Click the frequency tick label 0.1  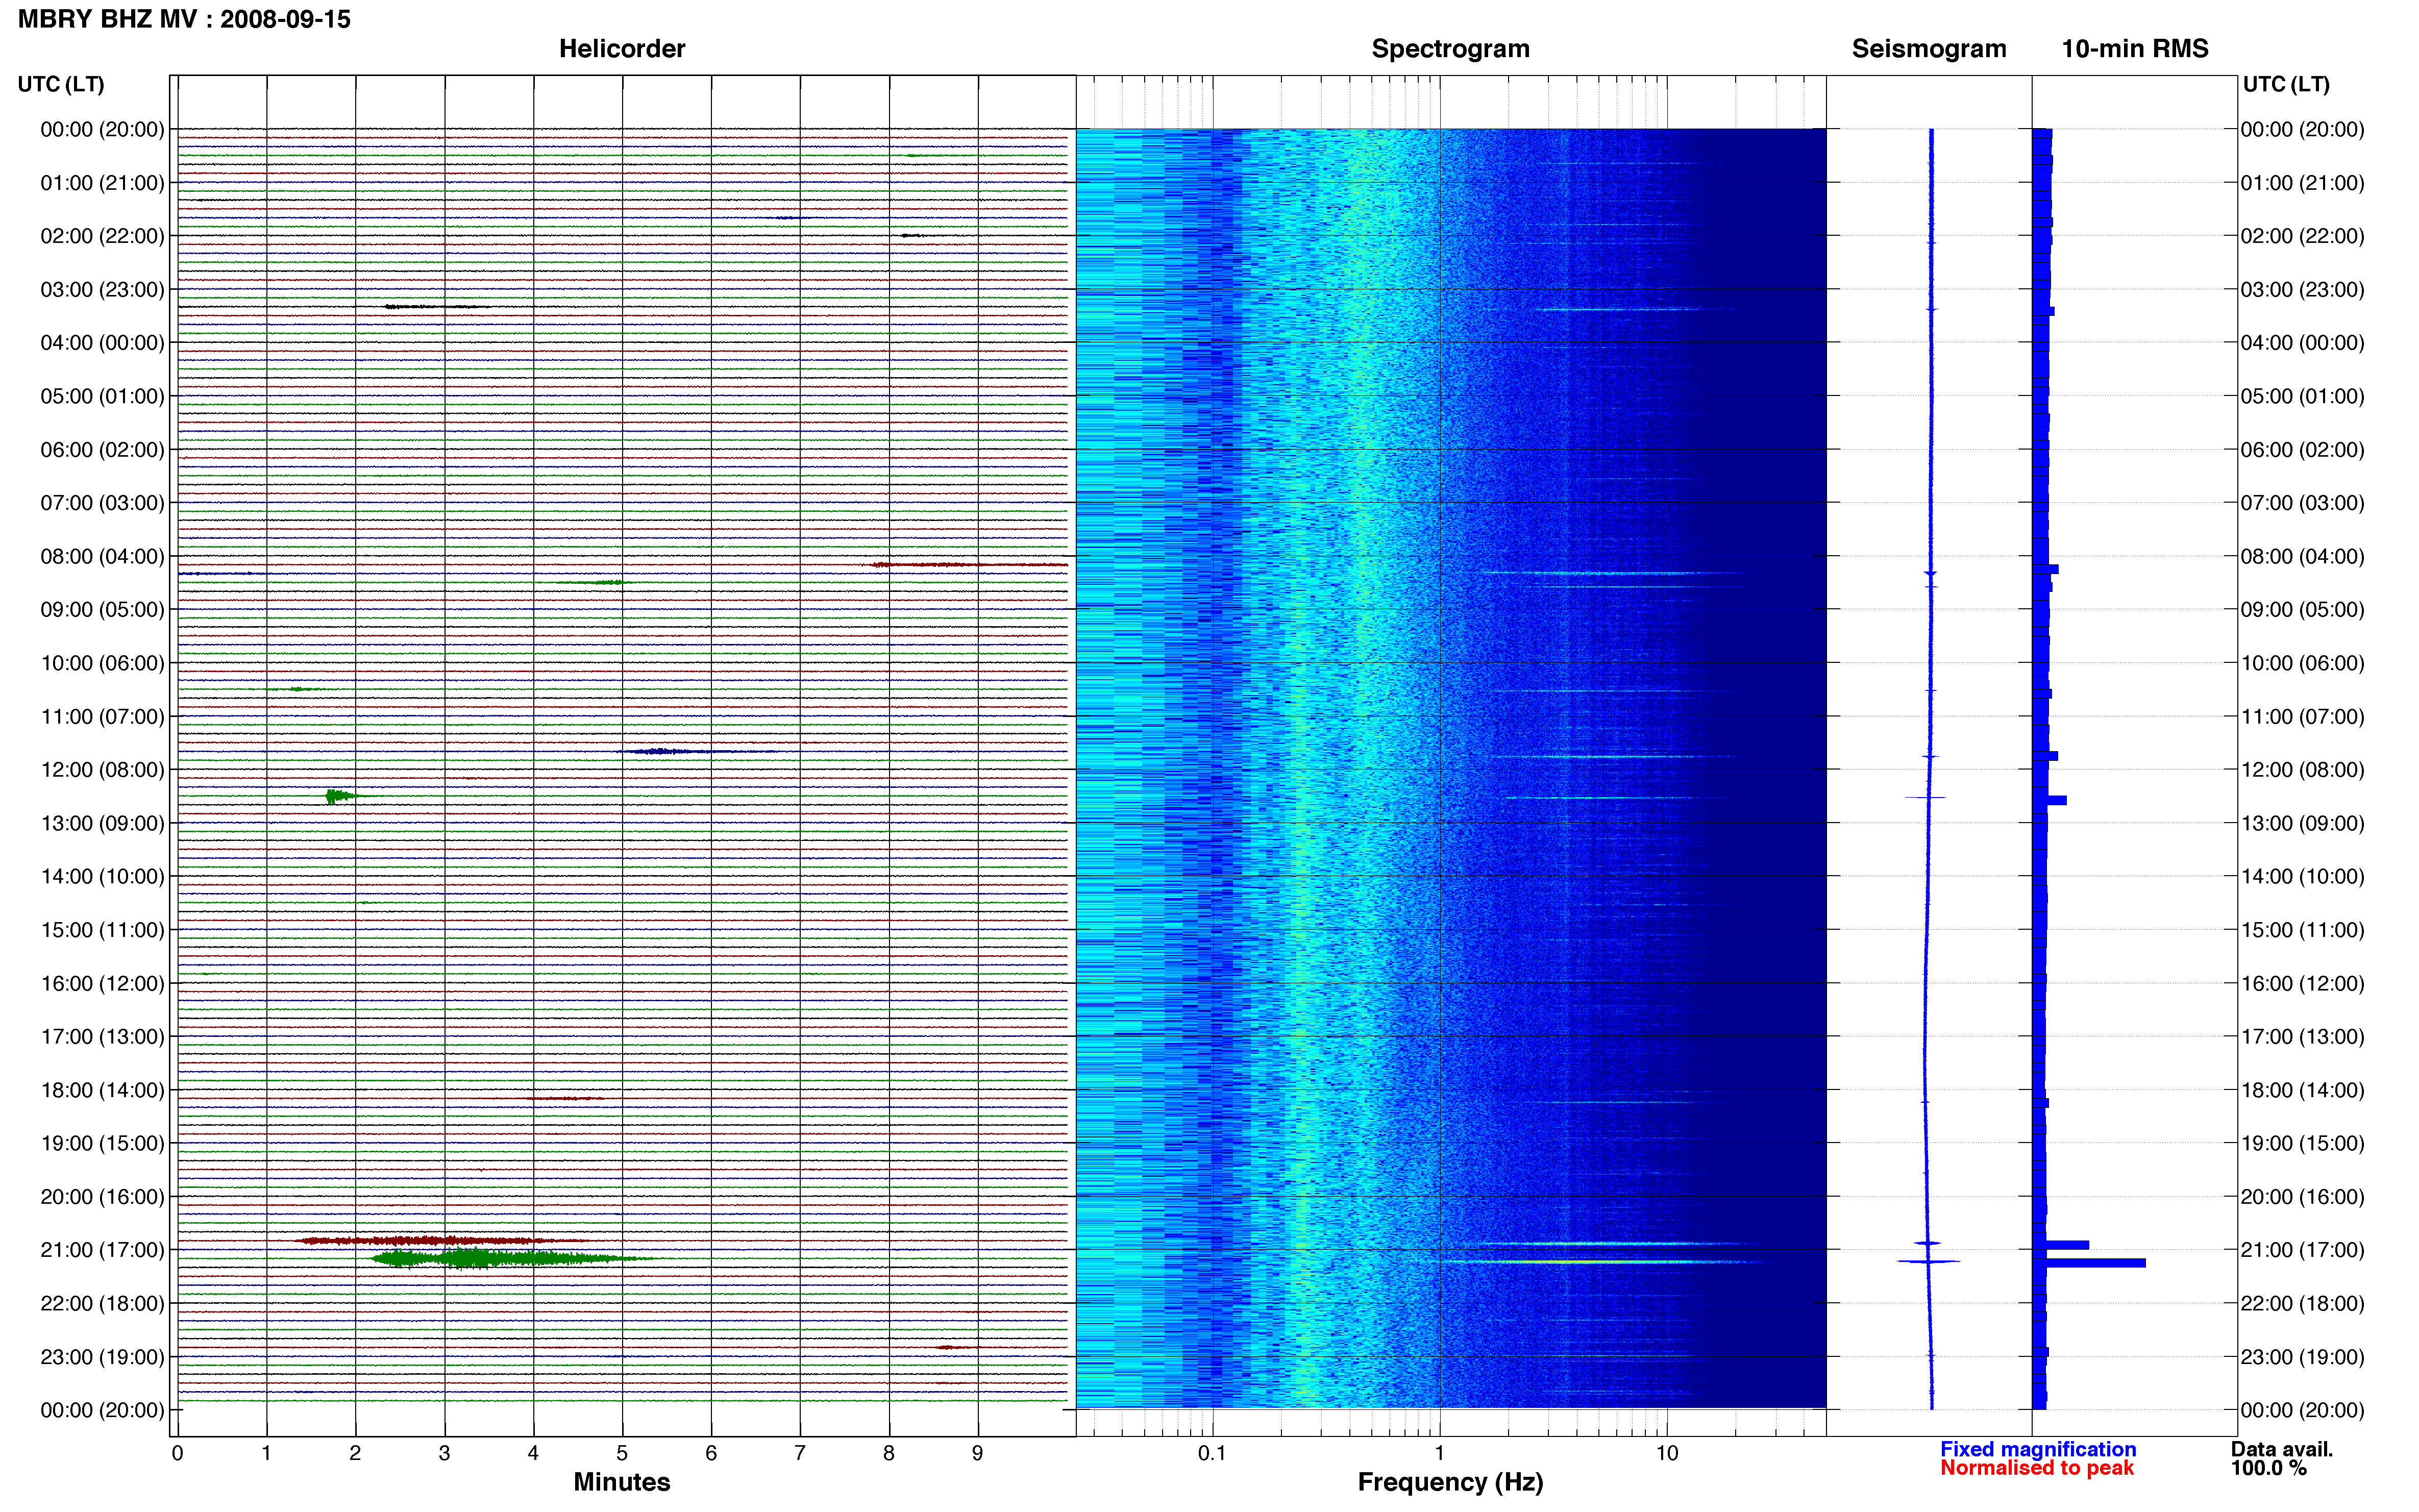[1212, 1453]
